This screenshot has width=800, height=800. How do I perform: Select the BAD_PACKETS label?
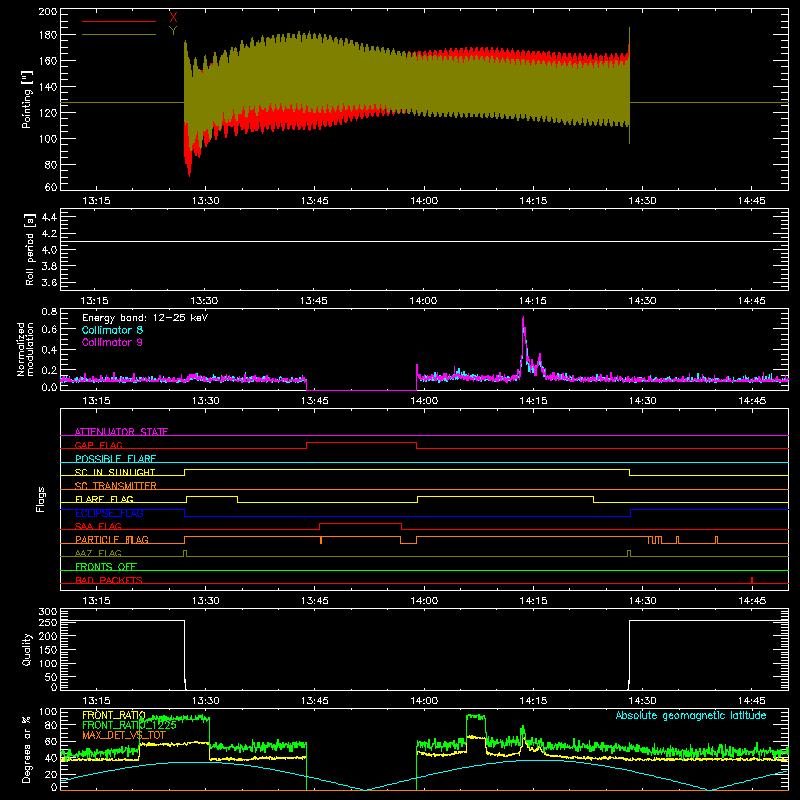click(109, 580)
